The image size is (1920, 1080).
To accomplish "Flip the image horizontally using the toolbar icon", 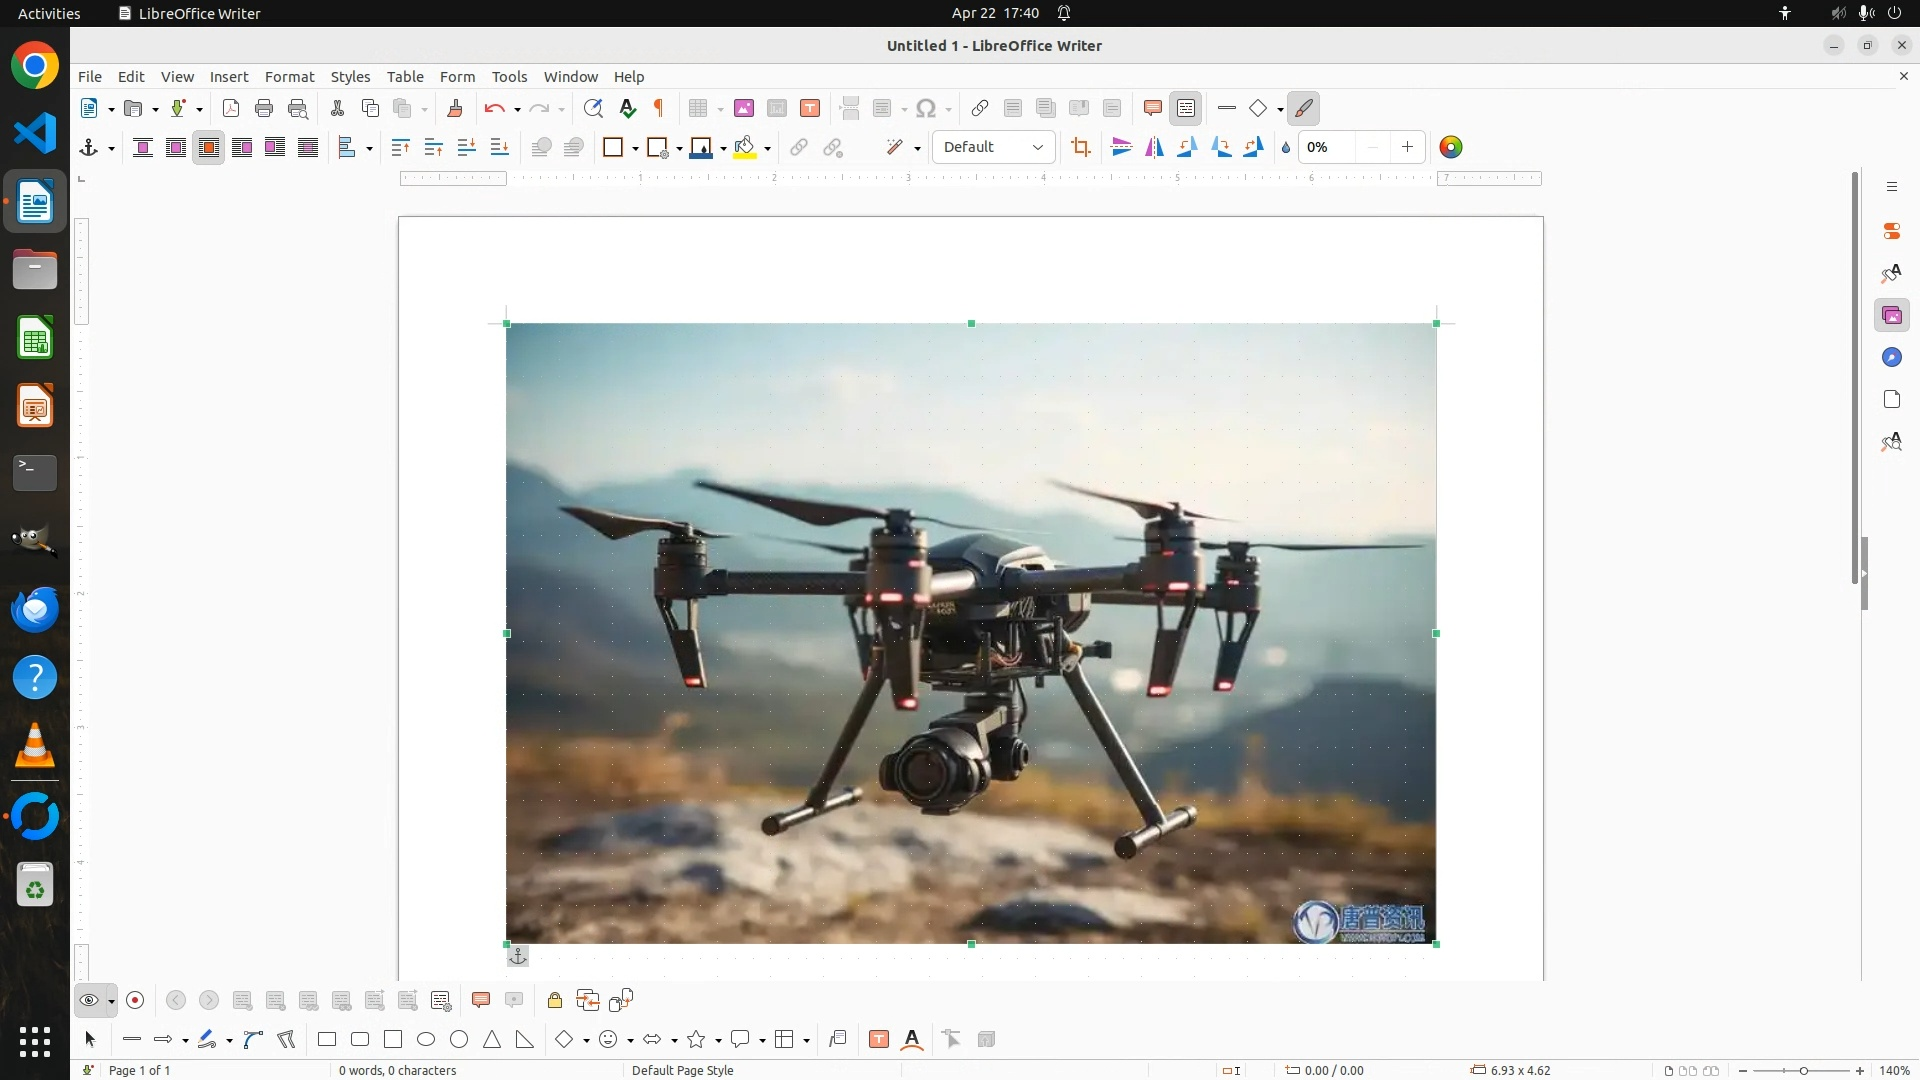I will coord(1154,147).
